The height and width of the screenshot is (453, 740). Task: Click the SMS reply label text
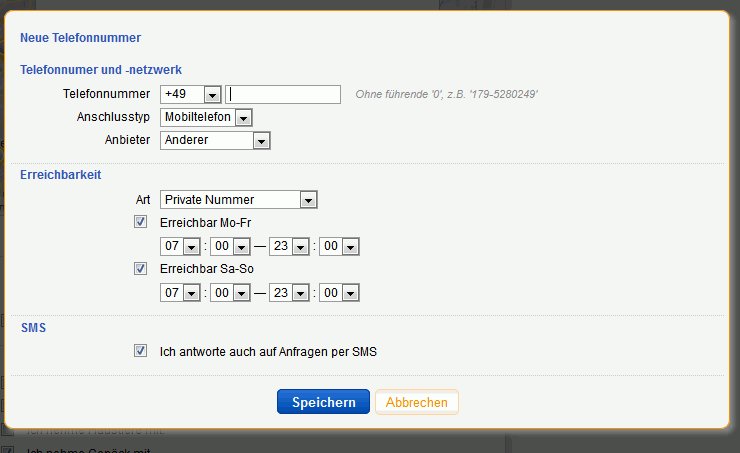click(x=268, y=352)
